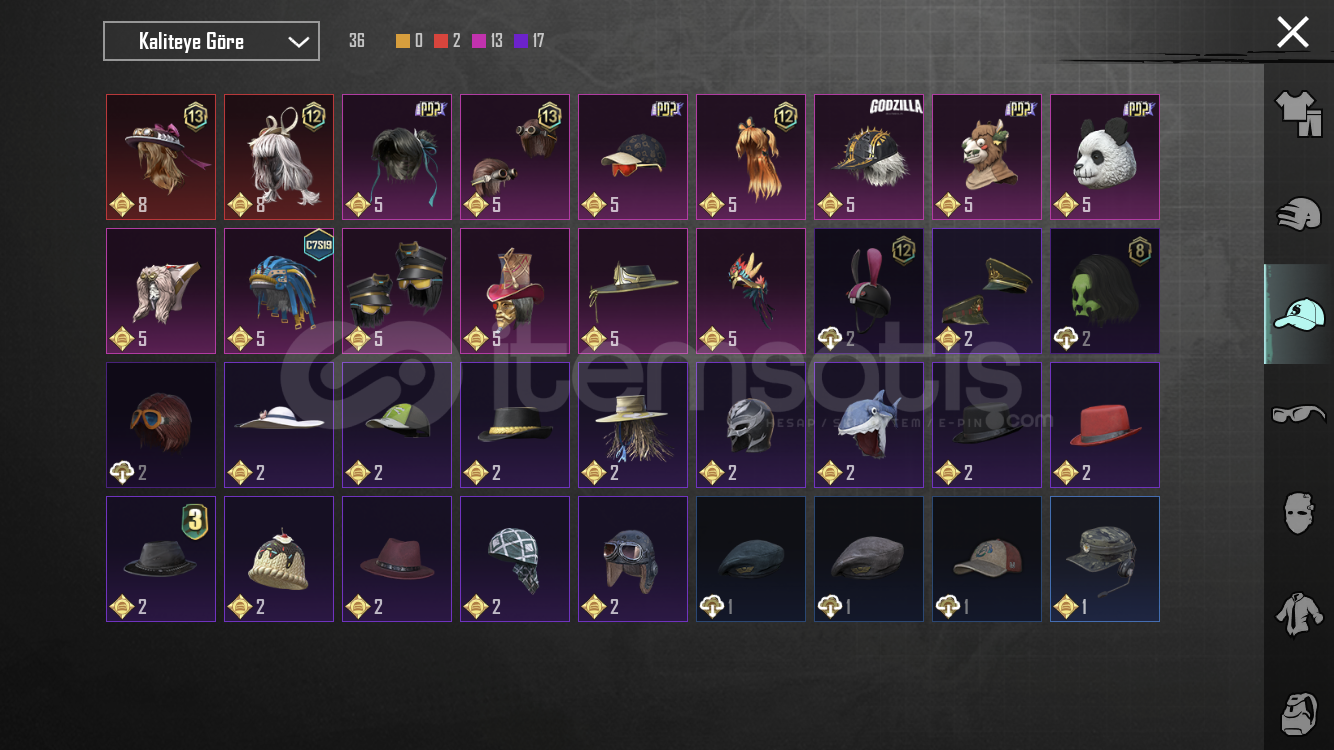This screenshot has height=750, width=1334.
Task: Select the backpack category icon
Action: tap(1298, 712)
